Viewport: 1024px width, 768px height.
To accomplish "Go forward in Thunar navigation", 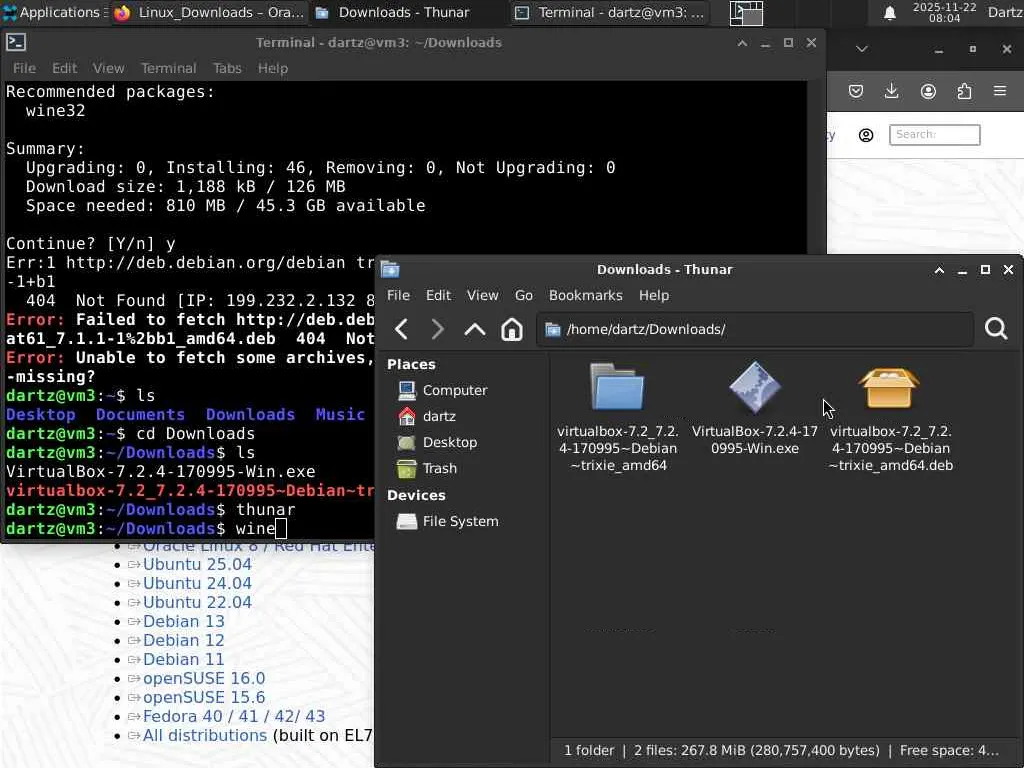I will [438, 329].
